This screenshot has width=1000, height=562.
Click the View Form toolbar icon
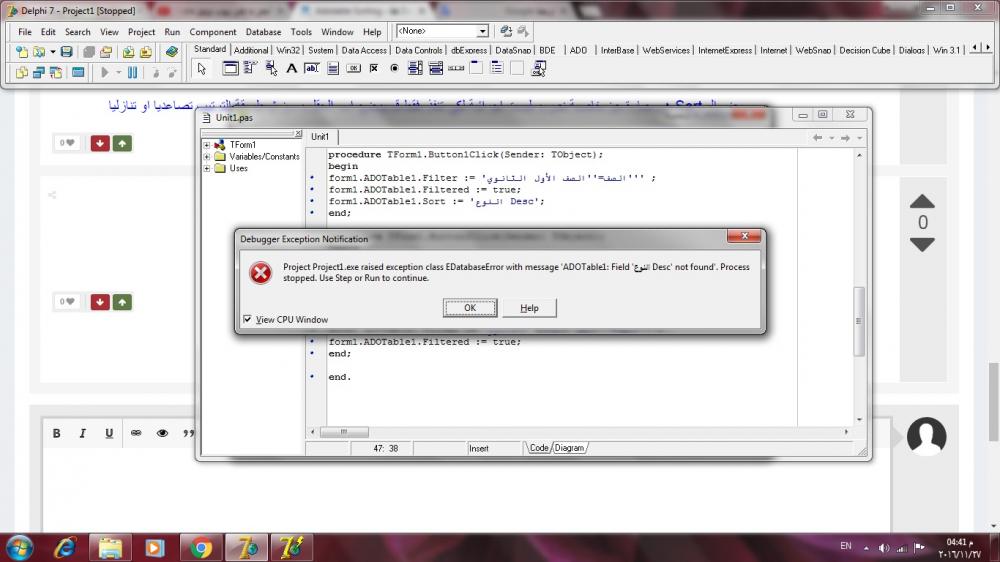pos(39,73)
